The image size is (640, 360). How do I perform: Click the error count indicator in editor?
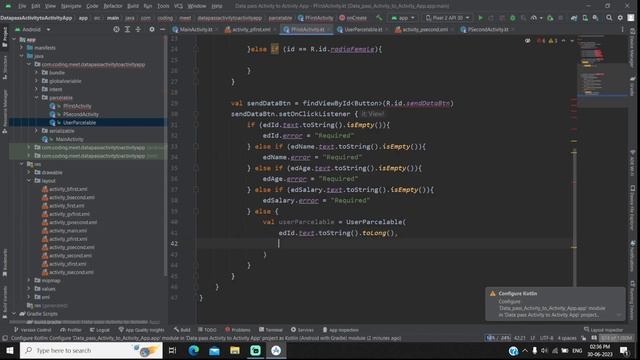tap(541, 41)
